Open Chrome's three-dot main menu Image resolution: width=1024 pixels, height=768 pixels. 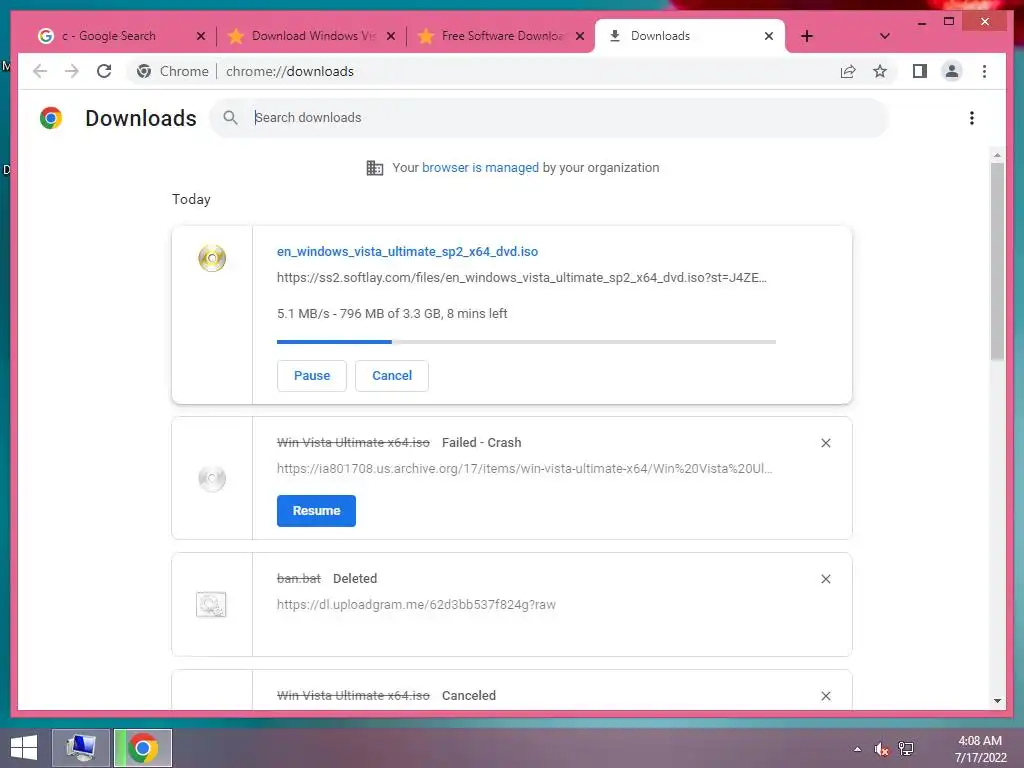984,71
